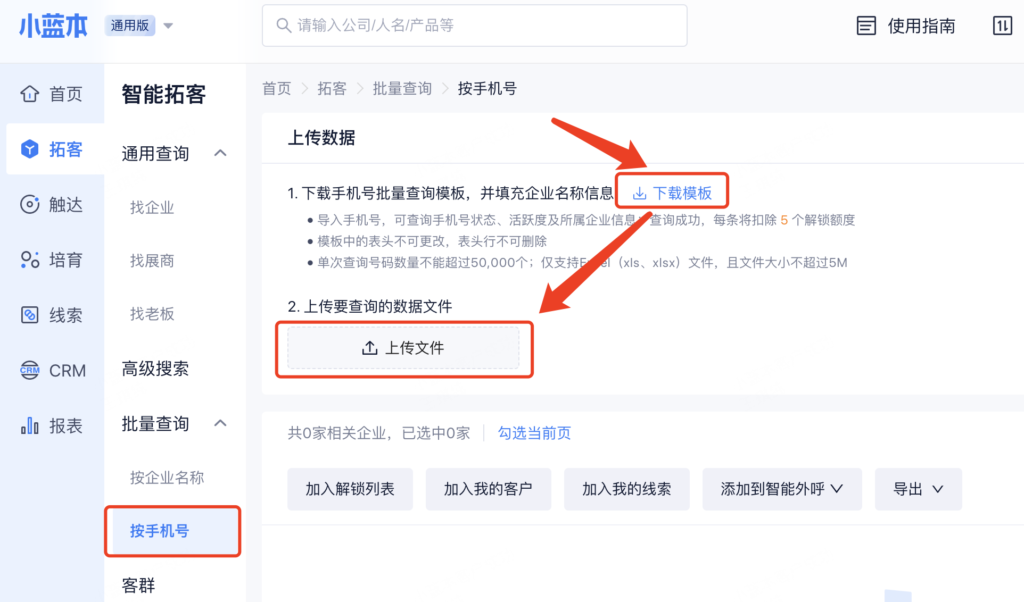
Task: Open the 线索 leads icon
Action: coord(30,315)
